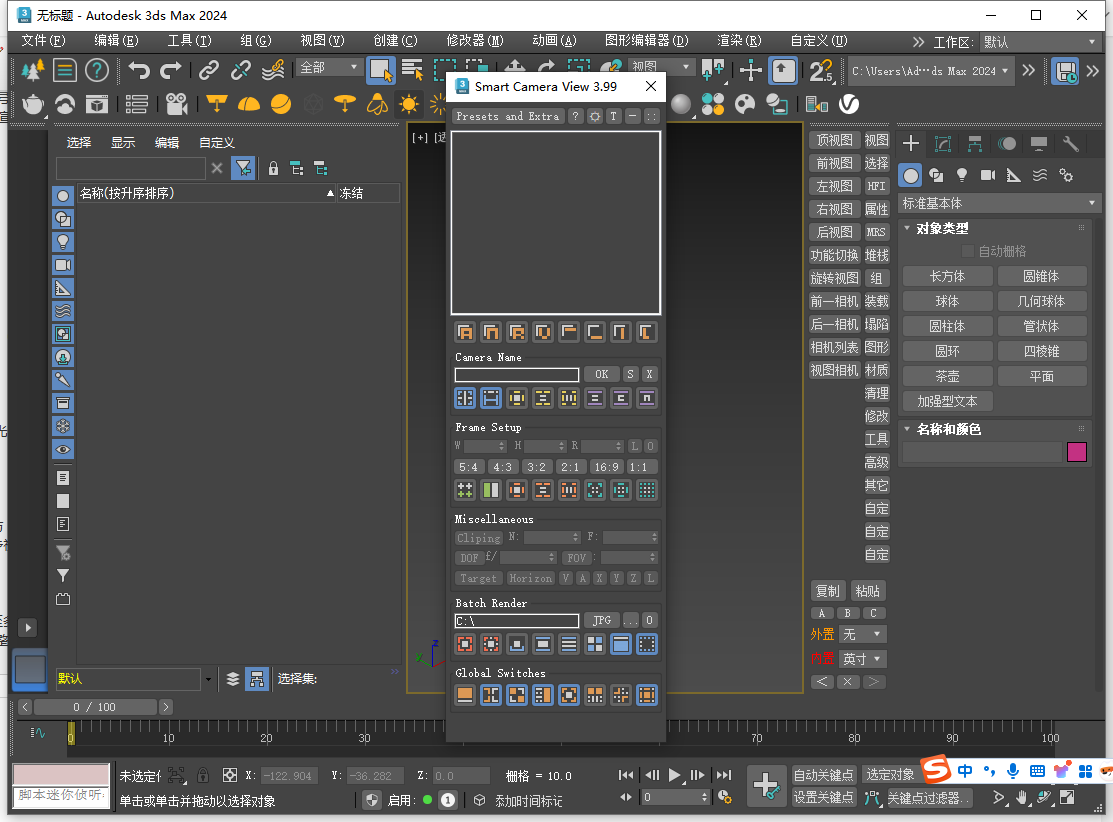Open the Space Warps category in Create panel
Screen dimensions: 1113x822
click(1040, 175)
